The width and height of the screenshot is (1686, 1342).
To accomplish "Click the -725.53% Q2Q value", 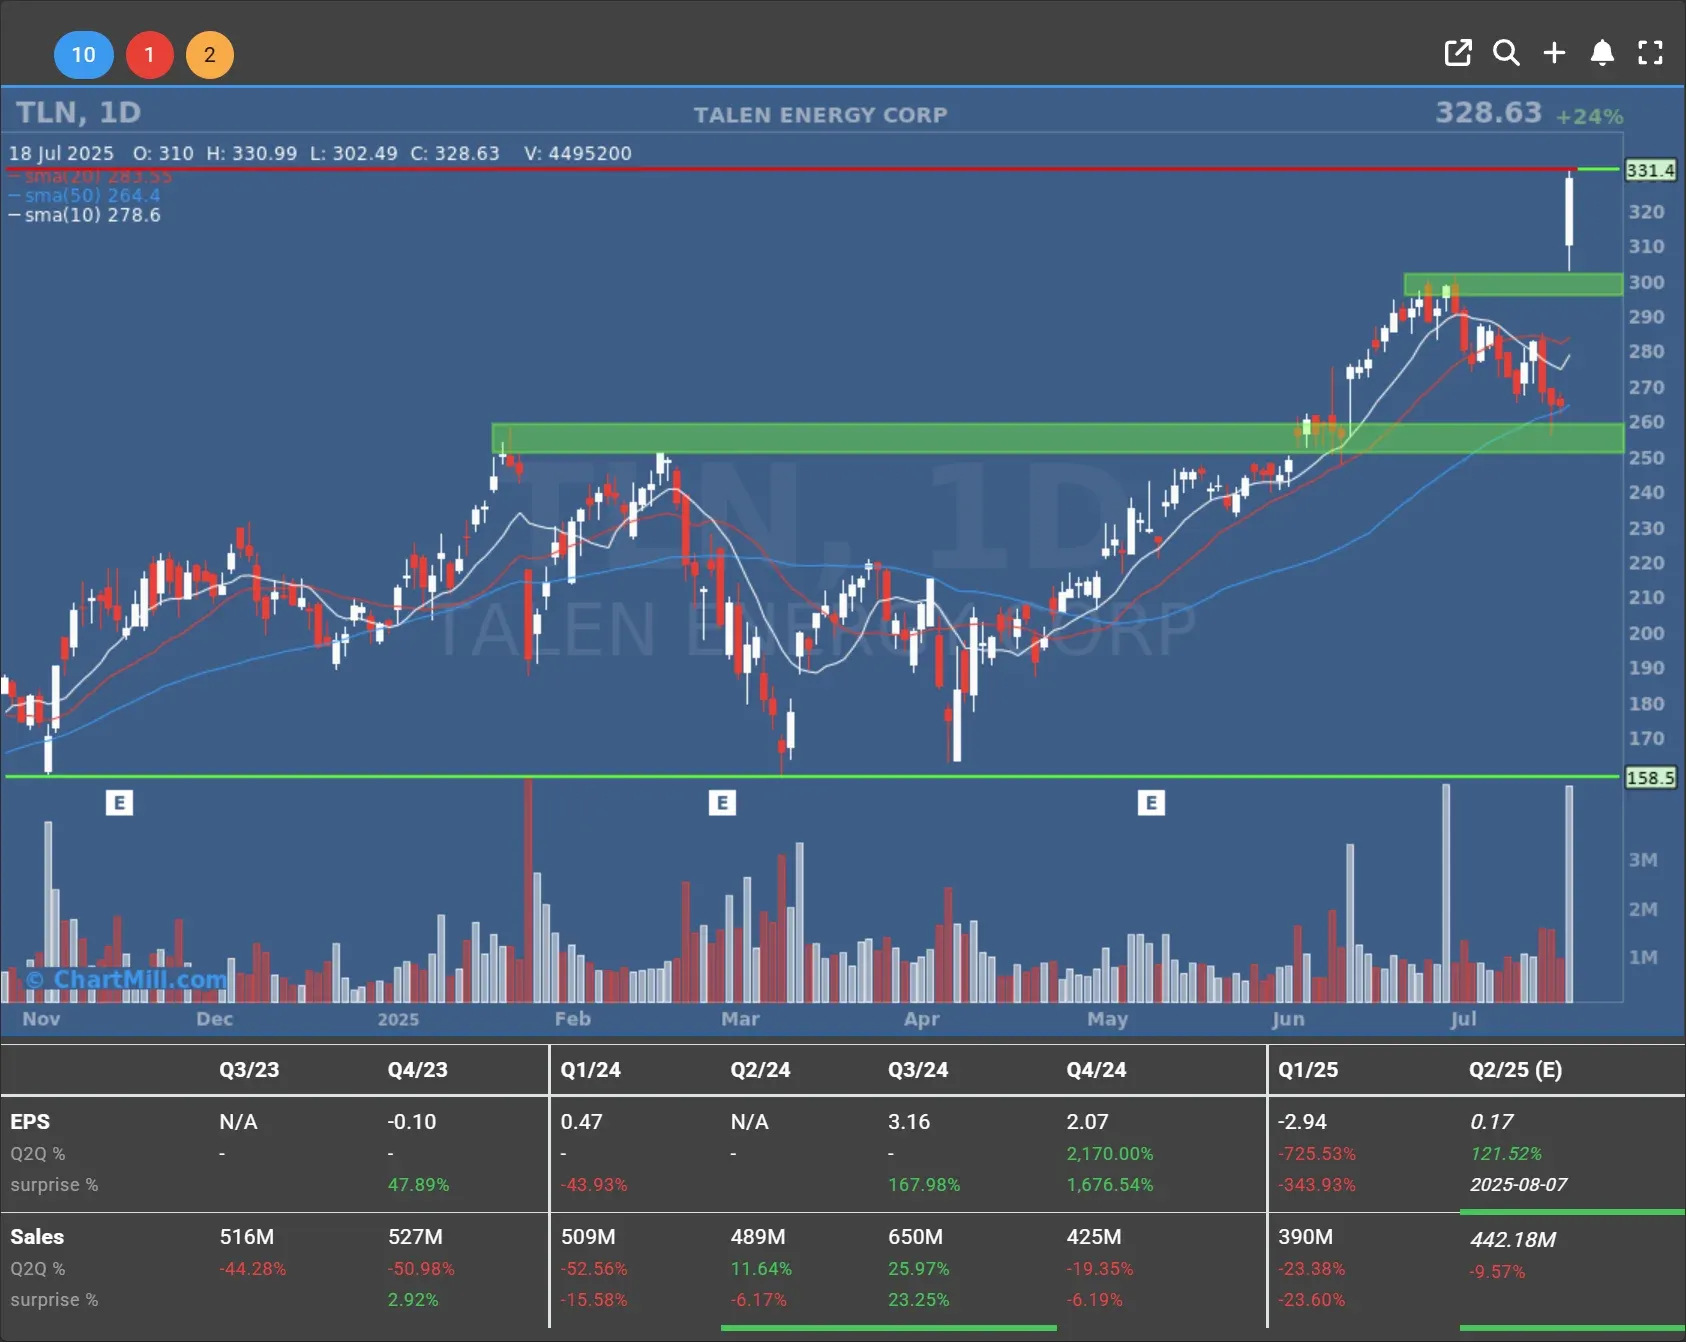I will pos(1316,1153).
